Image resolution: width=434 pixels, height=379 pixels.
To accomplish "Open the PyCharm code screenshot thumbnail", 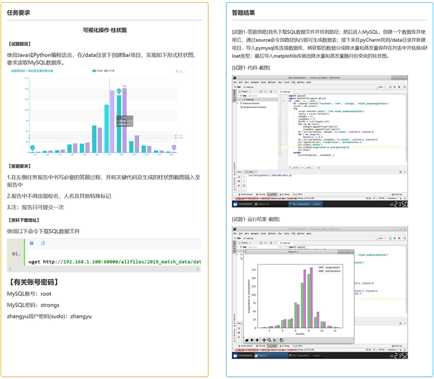I will [320, 141].
